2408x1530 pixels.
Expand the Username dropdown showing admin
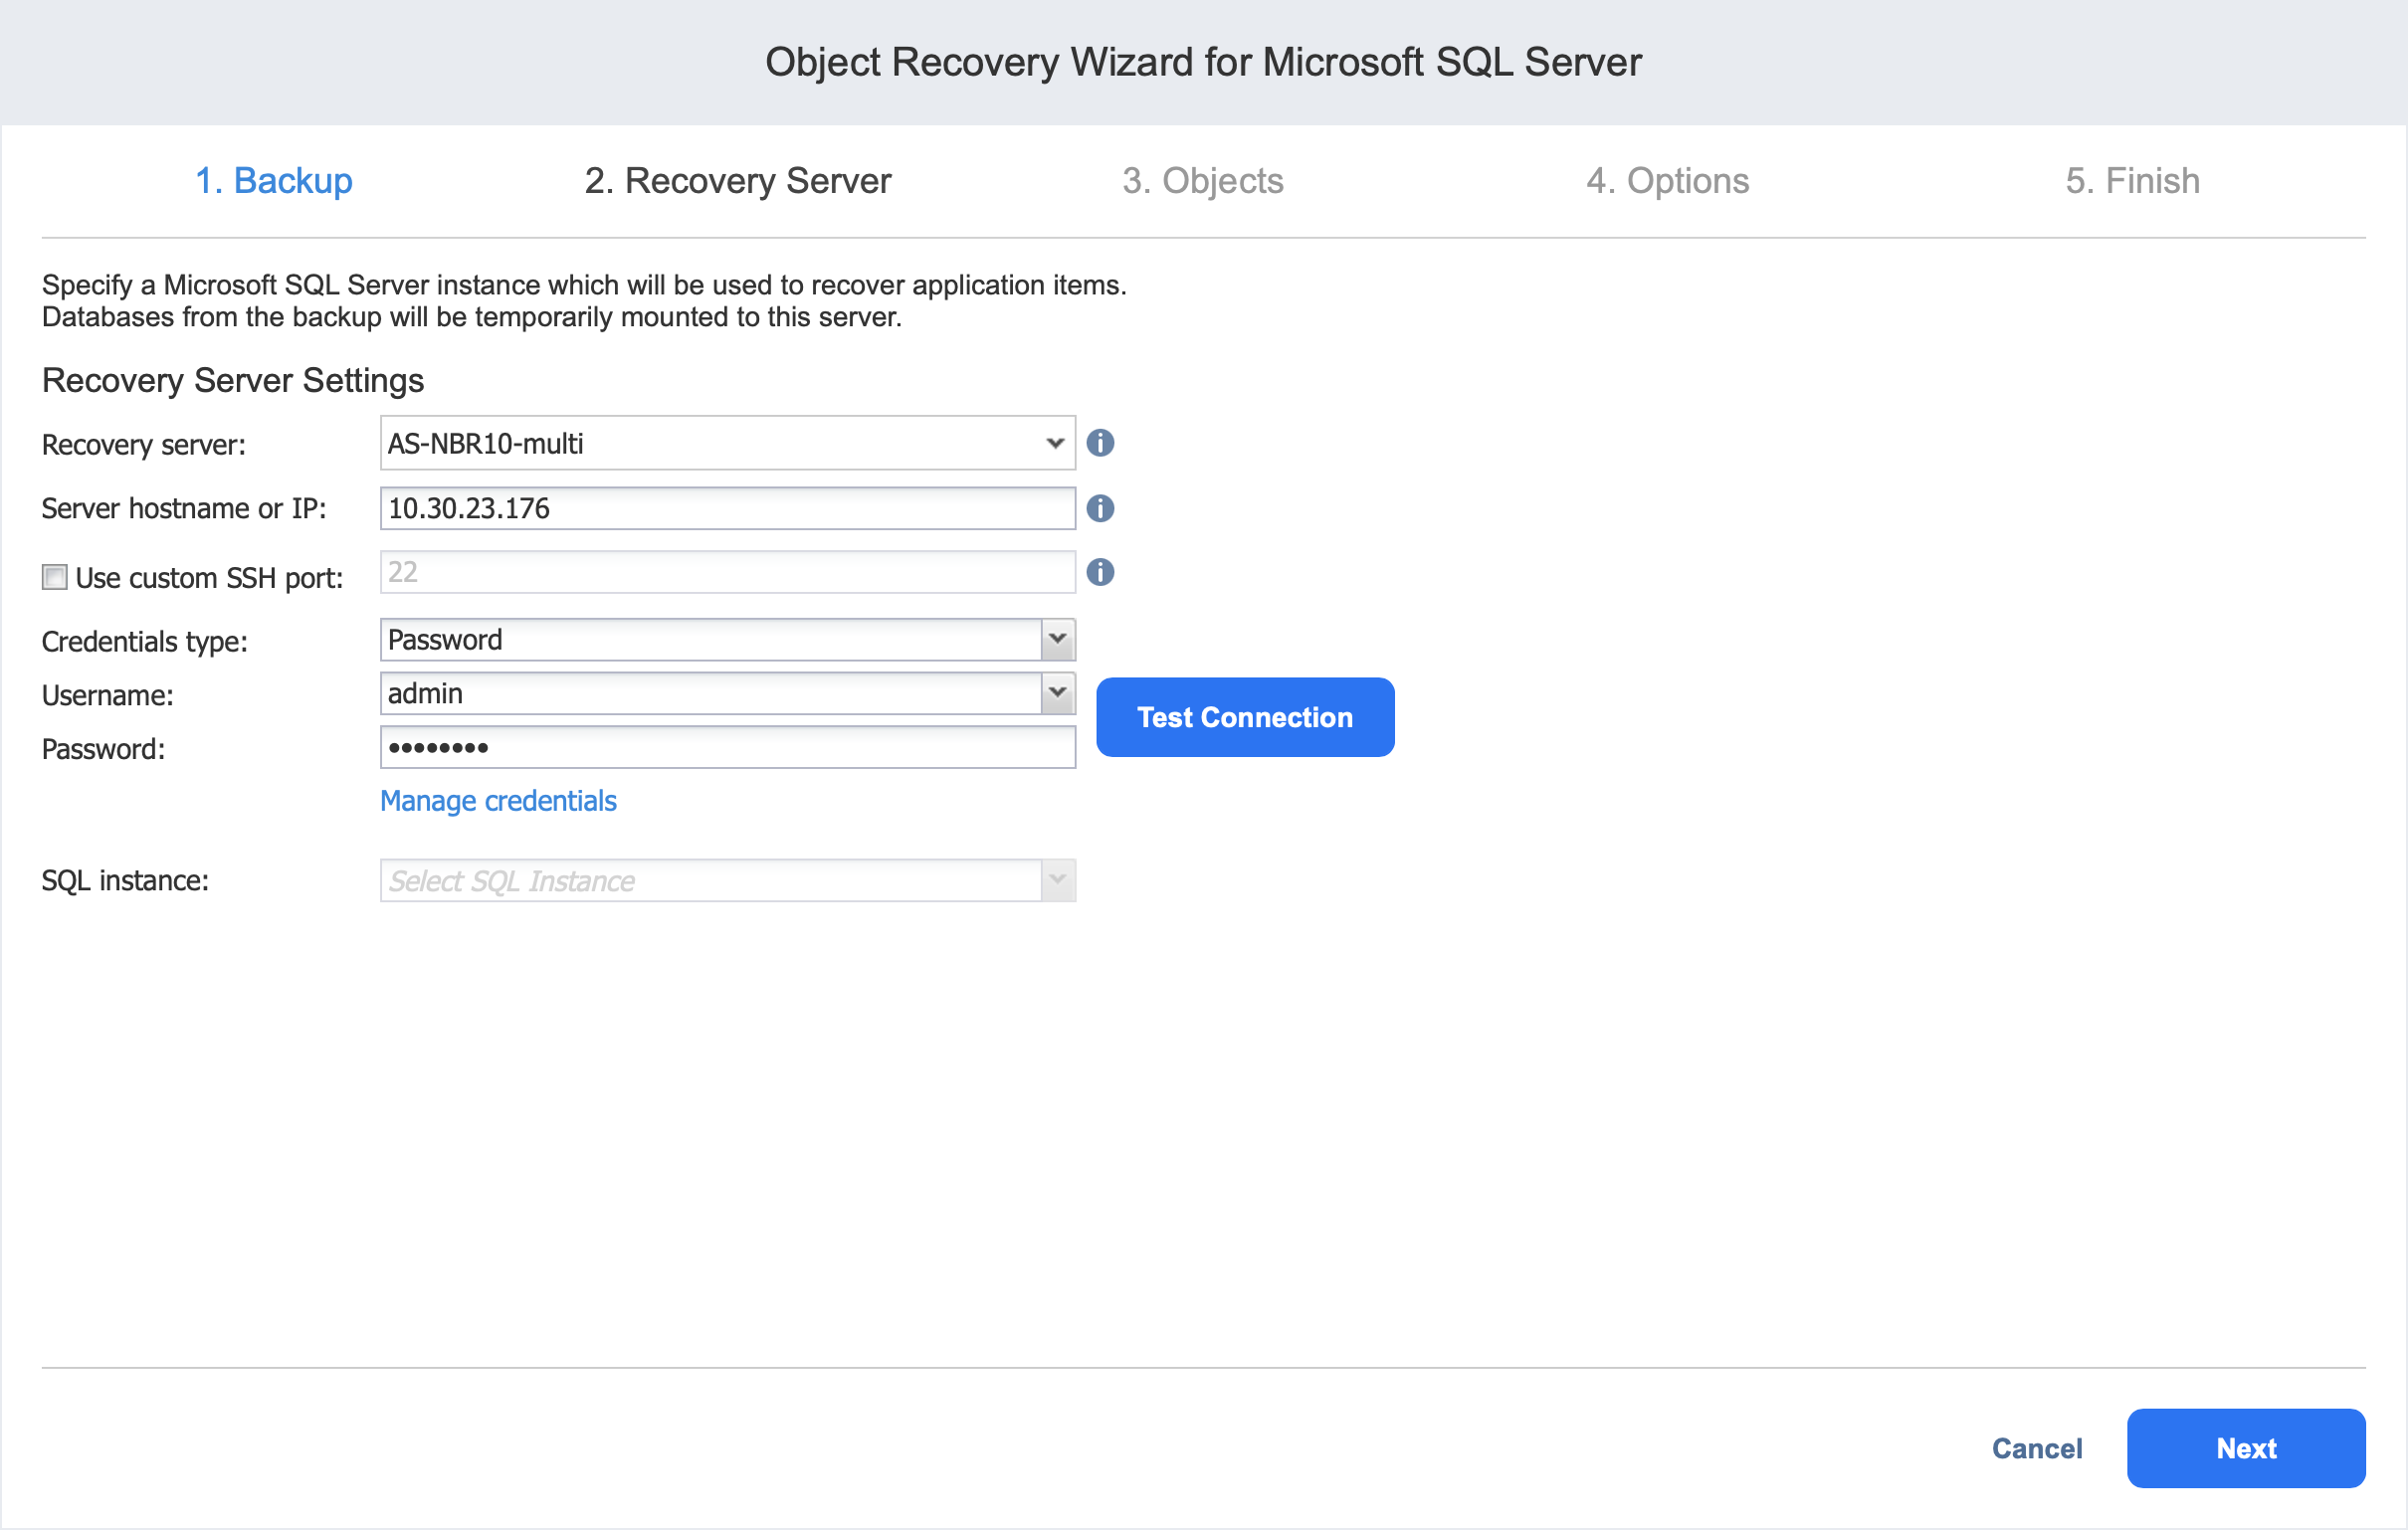click(1057, 692)
